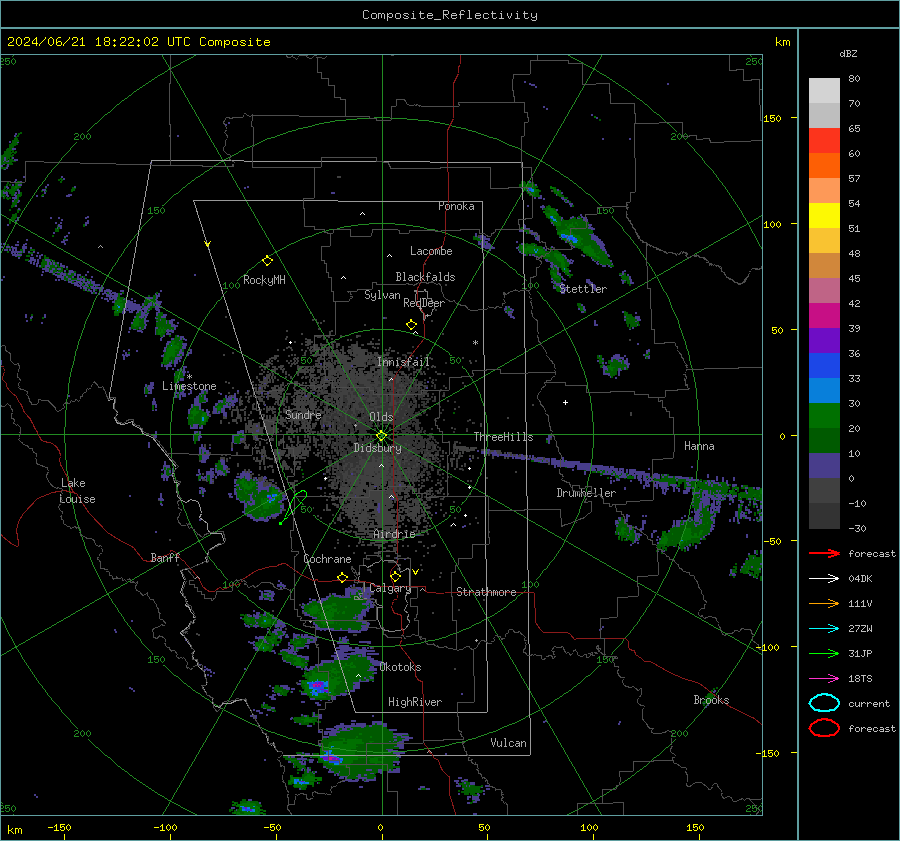The width and height of the screenshot is (900, 841).
Task: Click the HighRiver town label
Action: pos(415,702)
